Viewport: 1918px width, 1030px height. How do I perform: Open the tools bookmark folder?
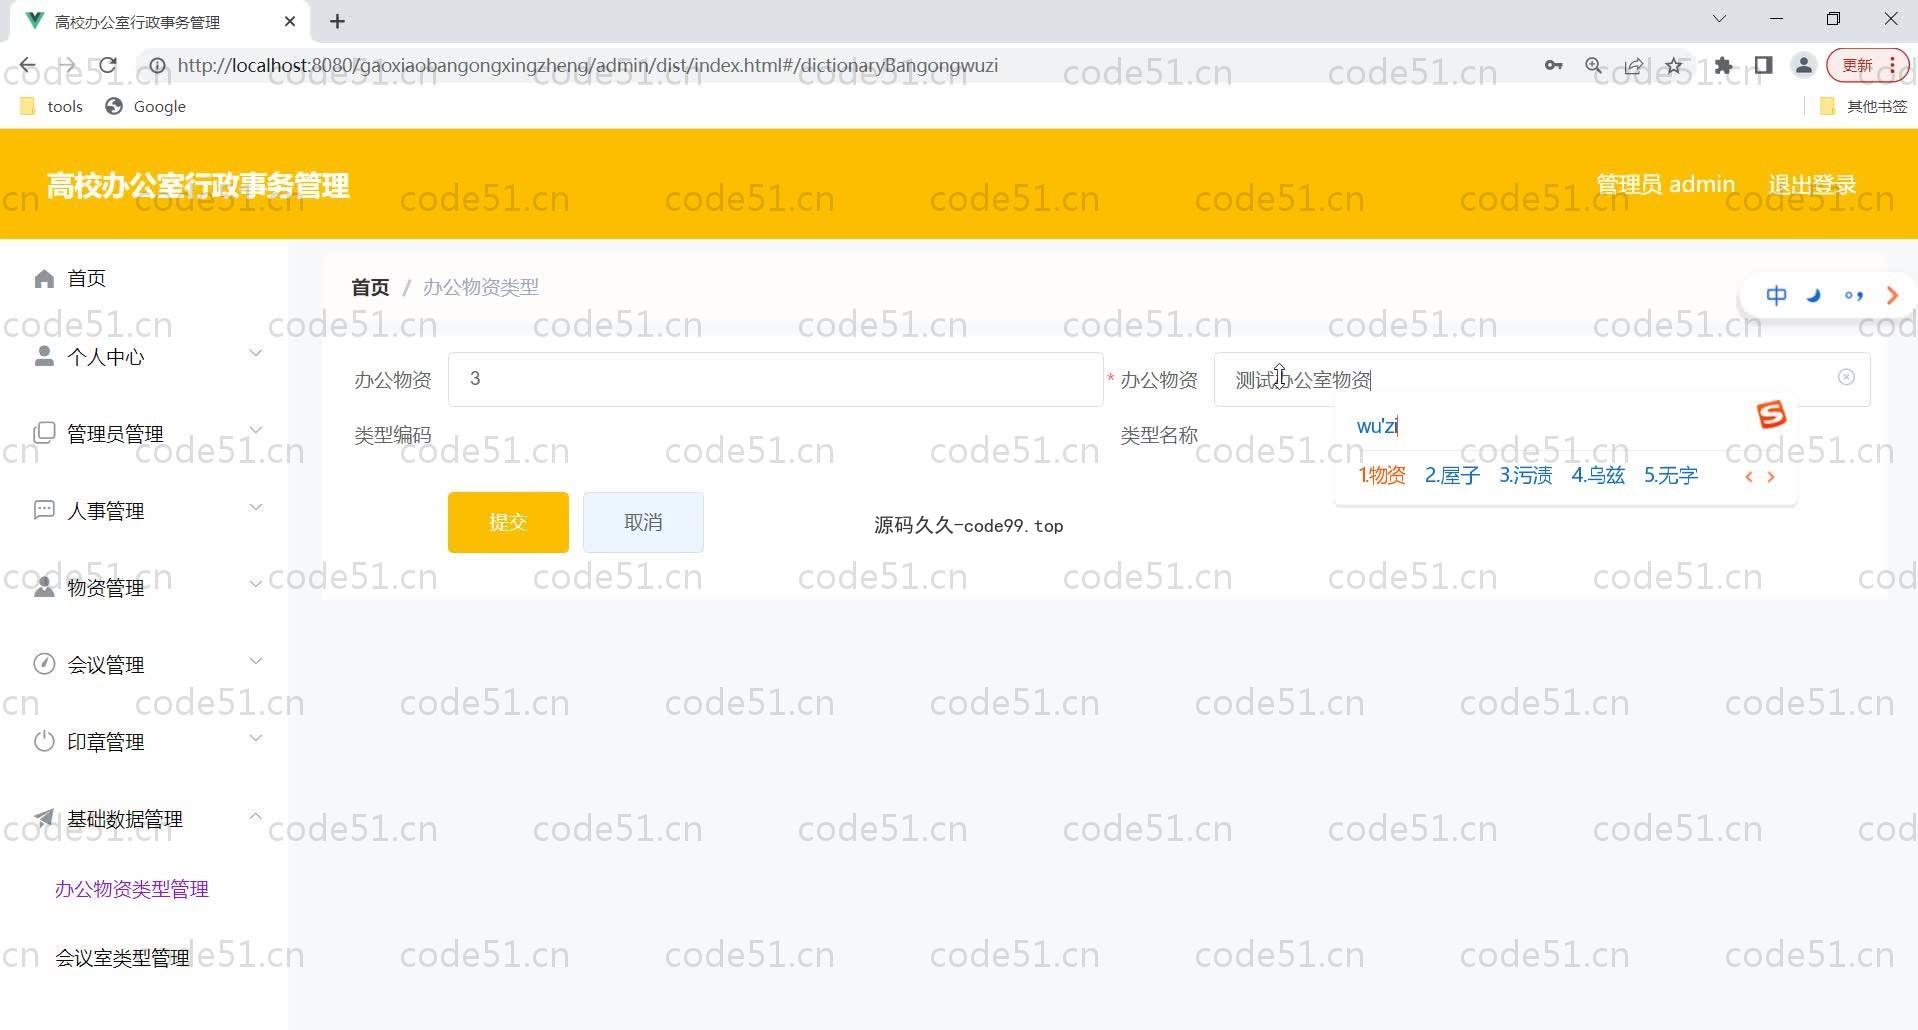pyautogui.click(x=52, y=106)
